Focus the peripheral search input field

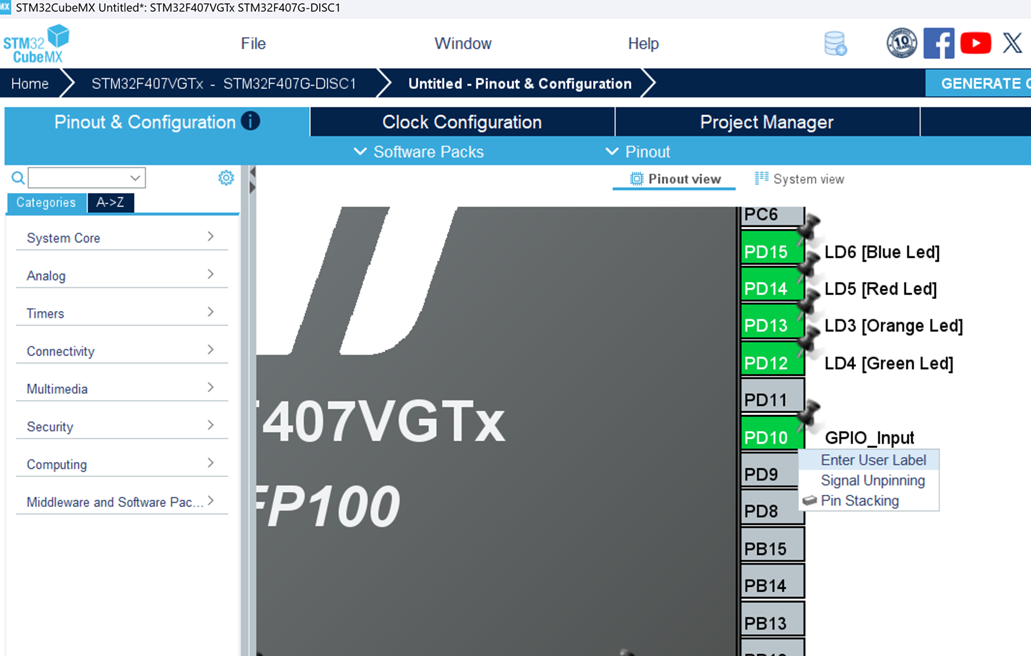(78, 177)
